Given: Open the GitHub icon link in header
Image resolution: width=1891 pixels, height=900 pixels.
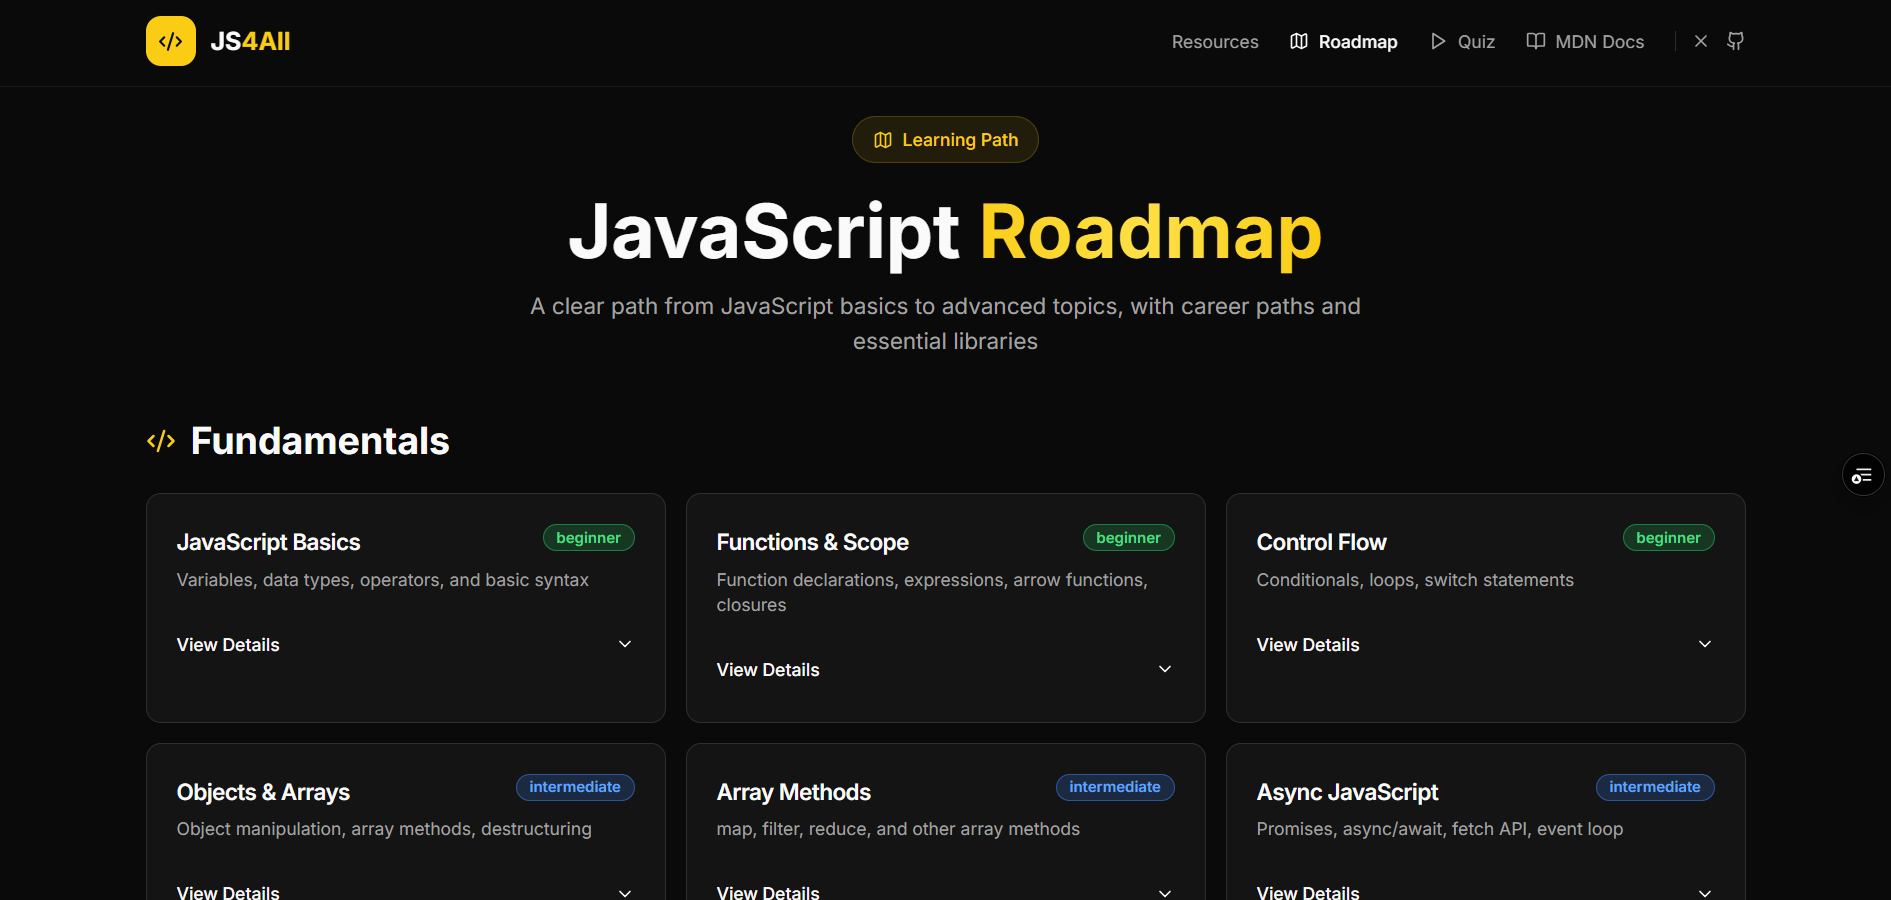Looking at the screenshot, I should click(x=1736, y=41).
